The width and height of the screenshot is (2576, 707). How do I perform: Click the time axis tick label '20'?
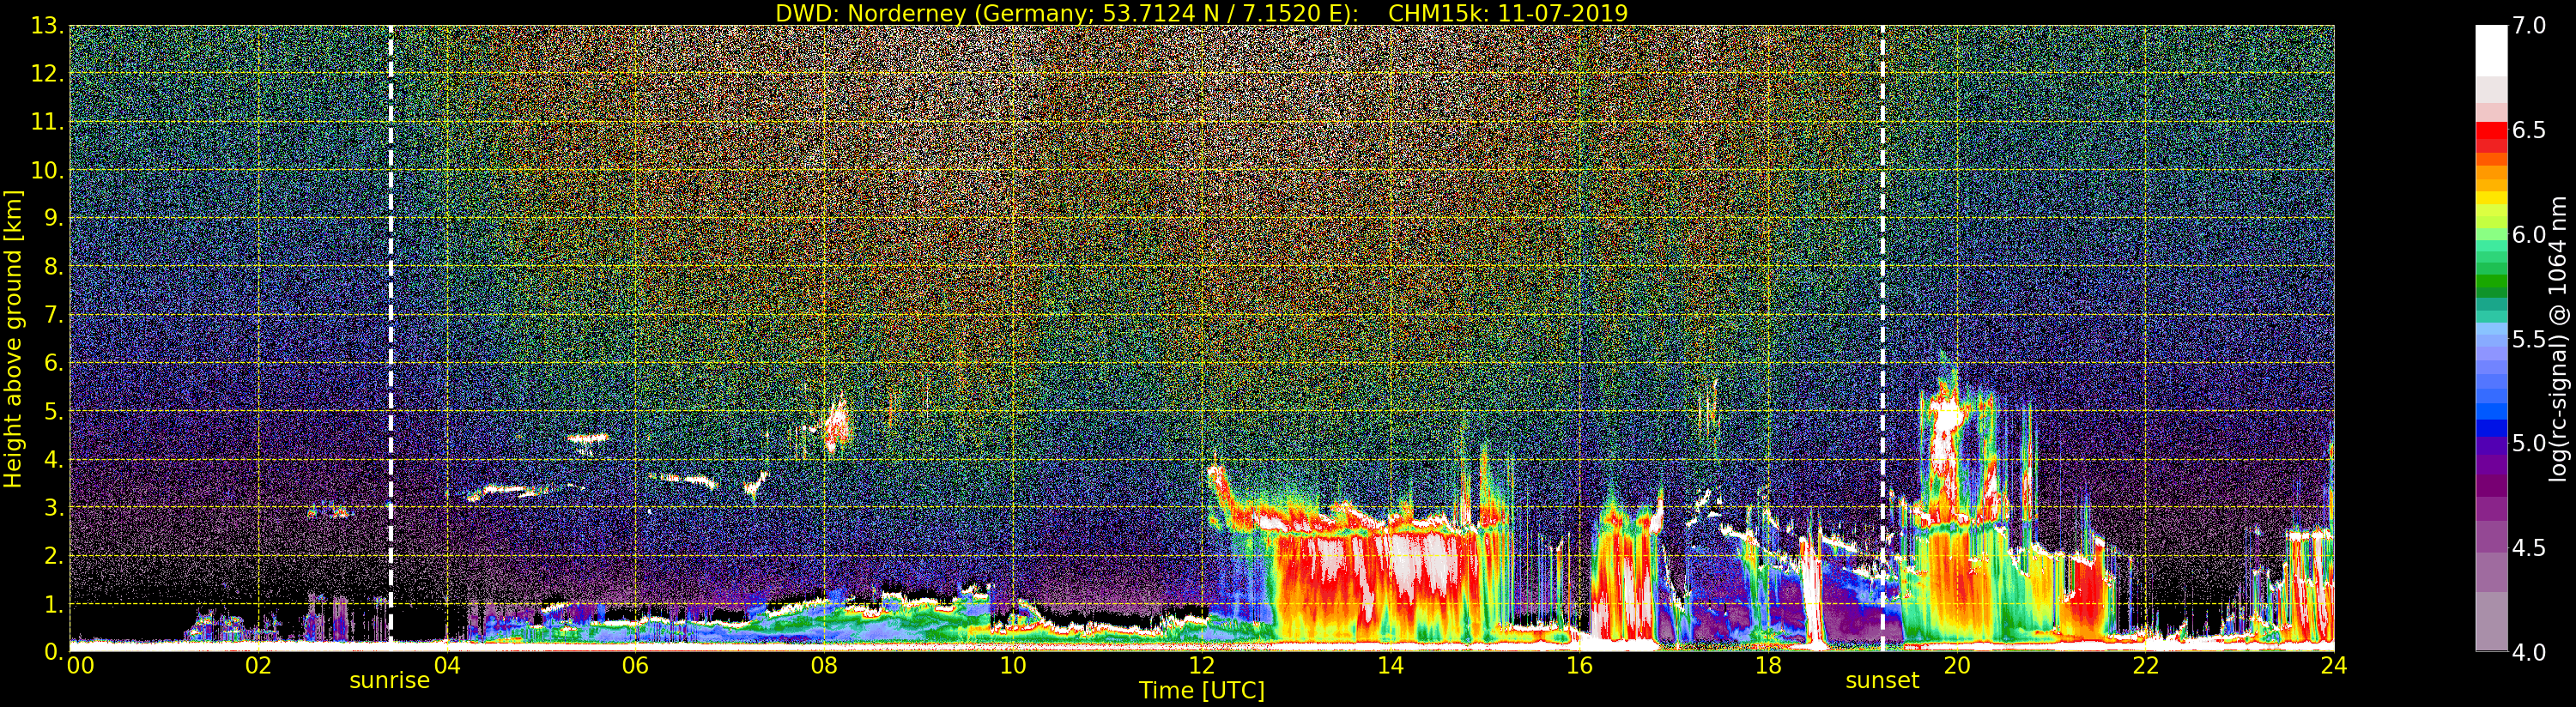[1957, 666]
